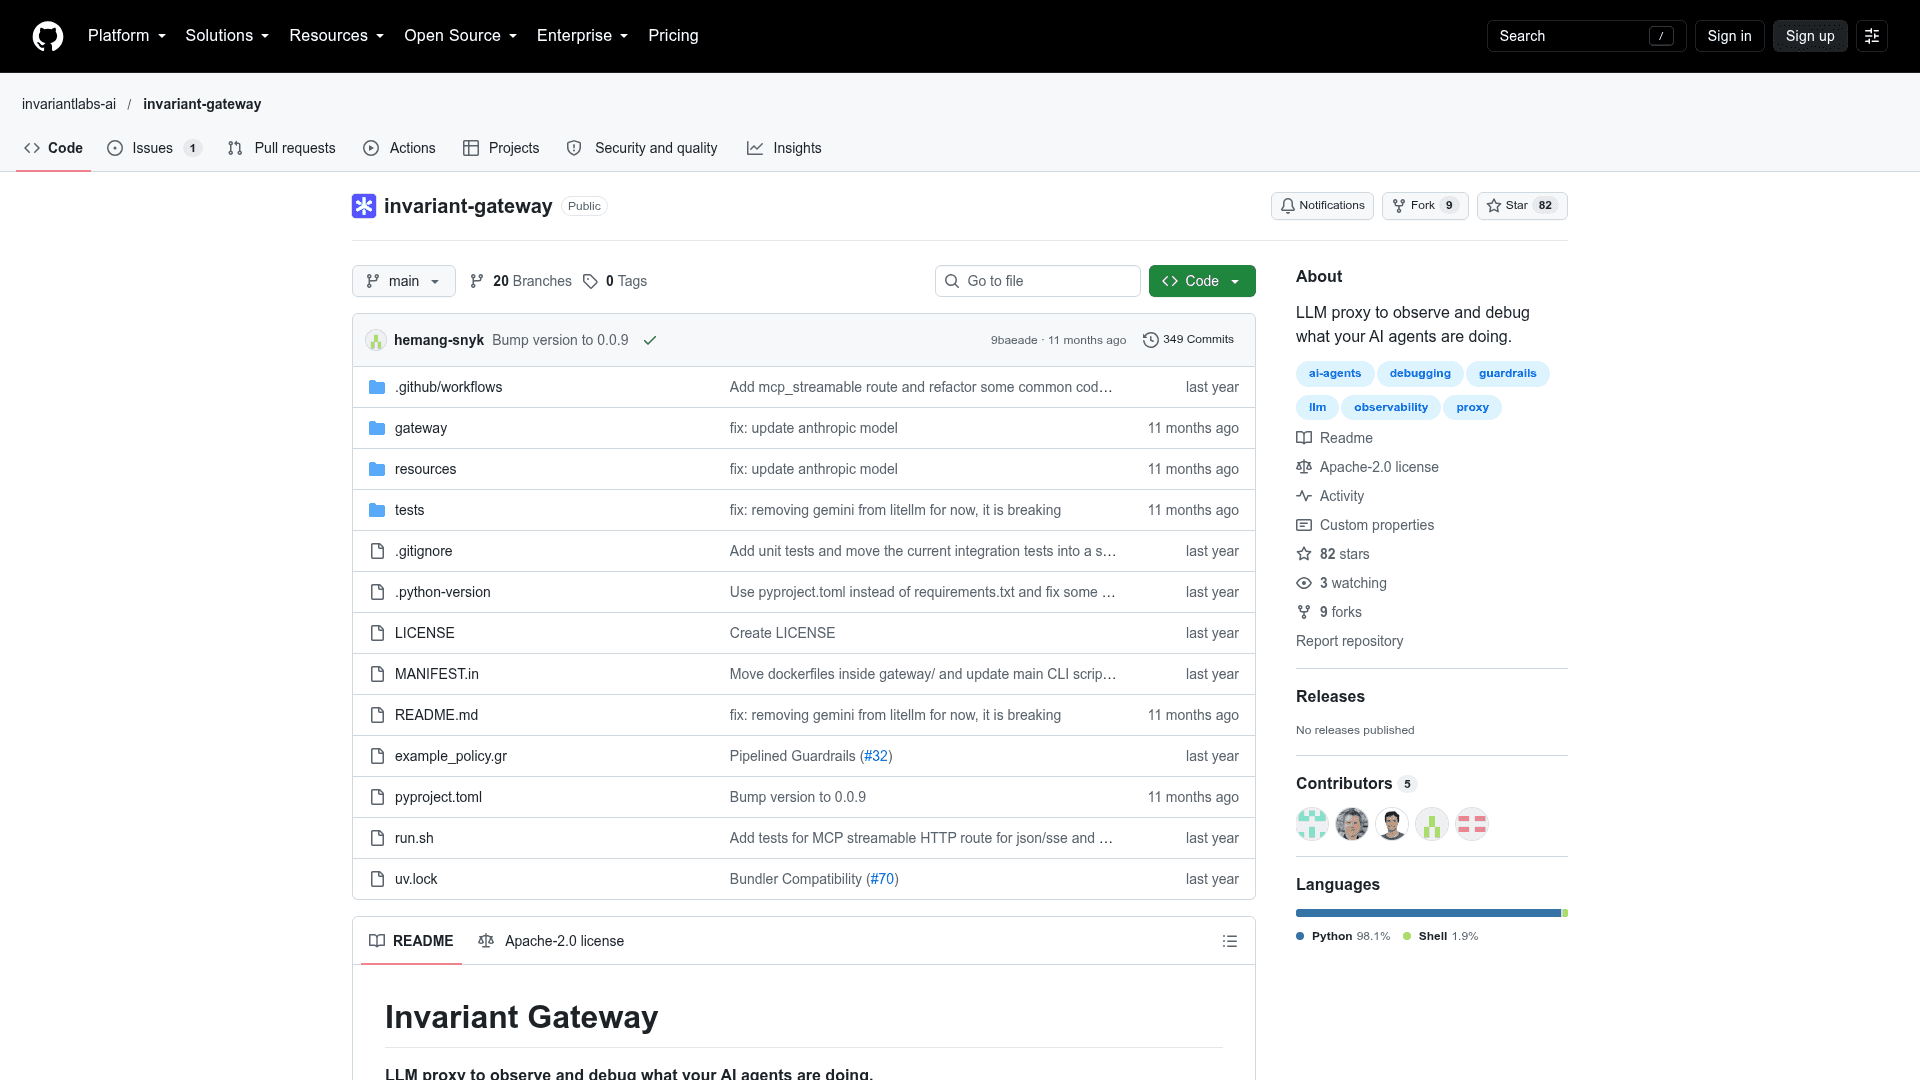Expand the green Code dropdown
This screenshot has width=1920, height=1080.
[1202, 281]
